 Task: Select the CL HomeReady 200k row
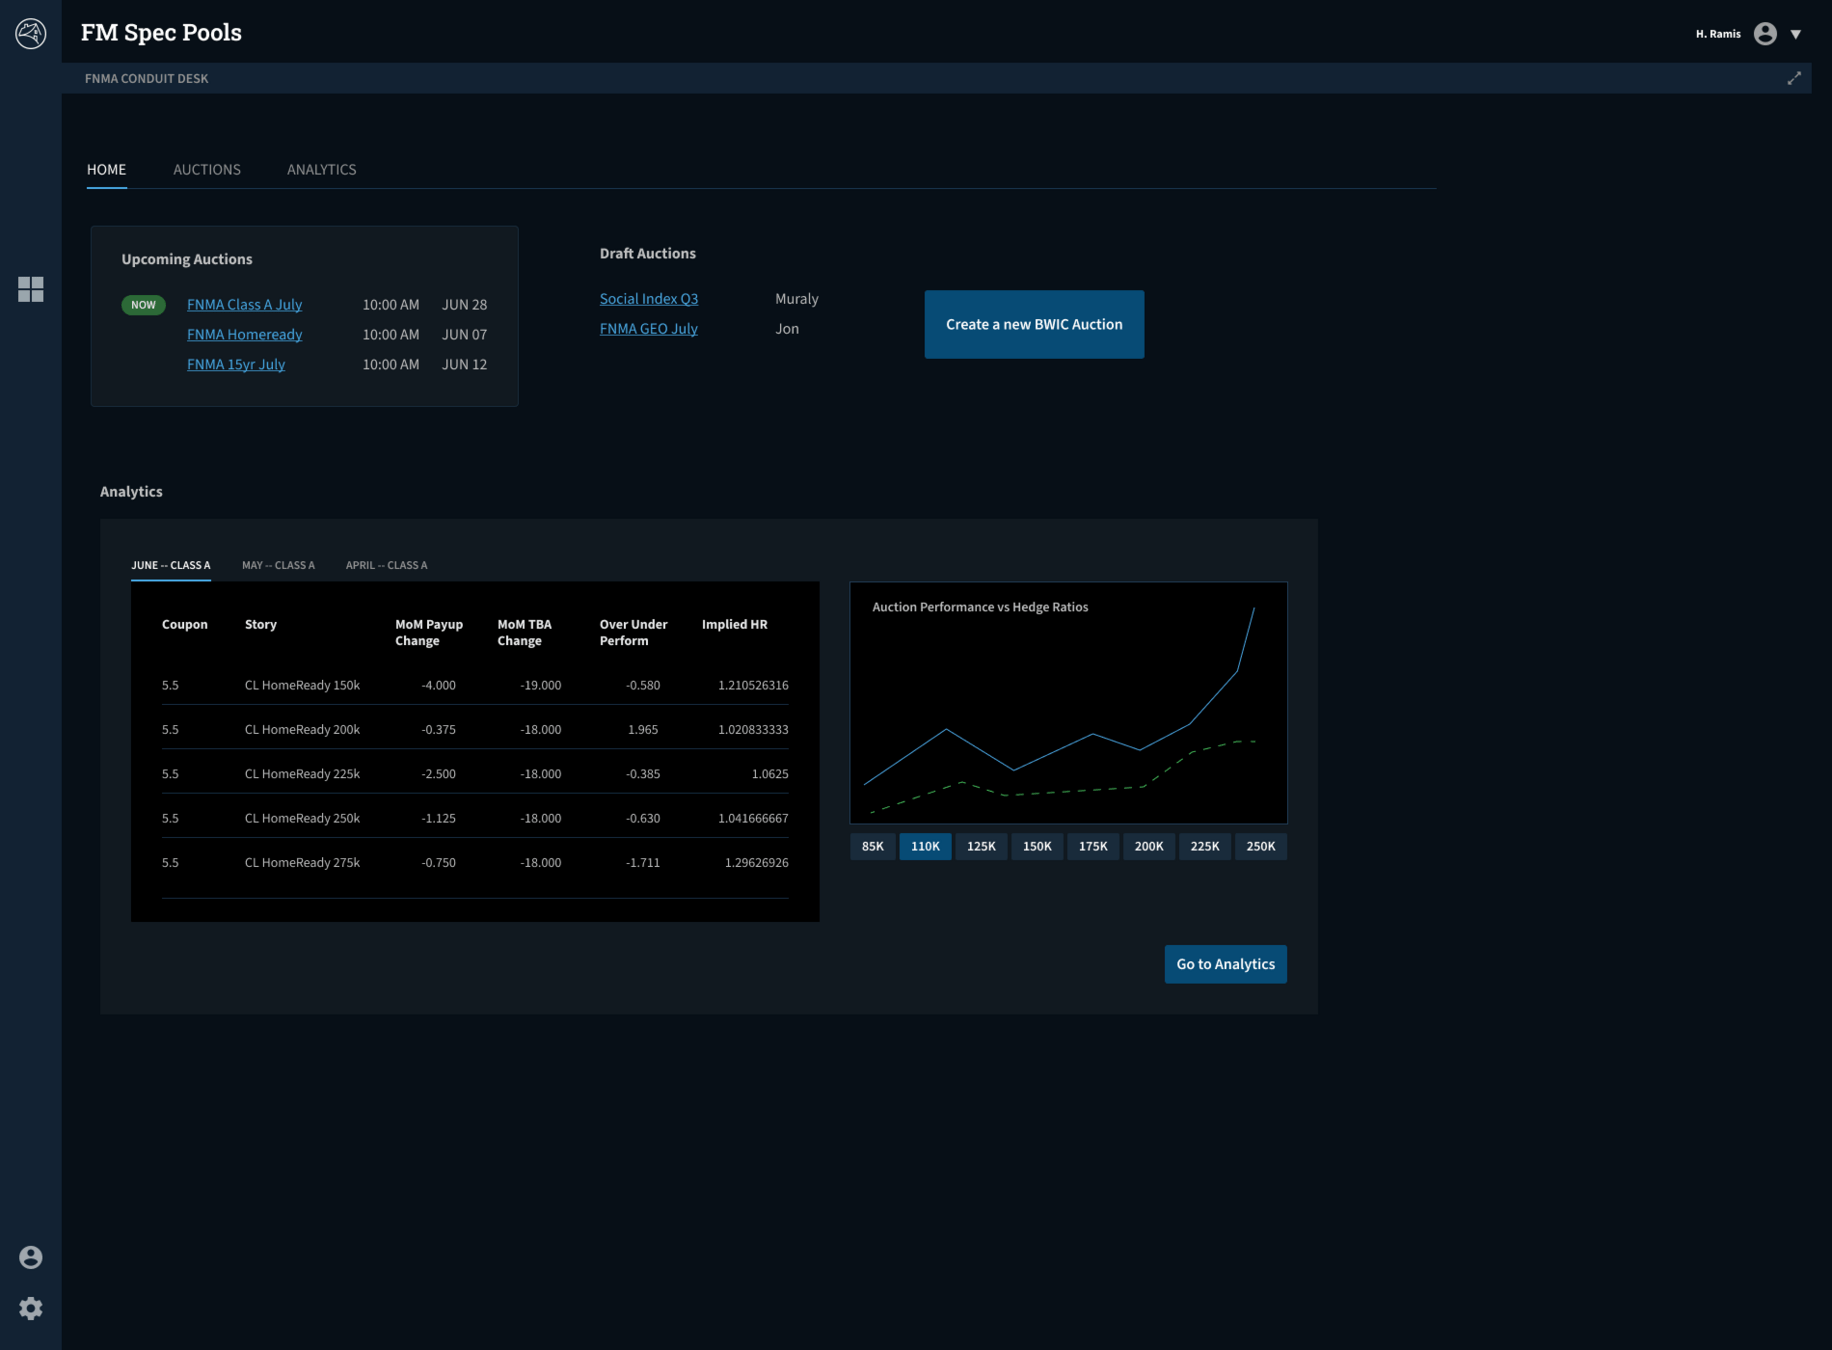[475, 729]
